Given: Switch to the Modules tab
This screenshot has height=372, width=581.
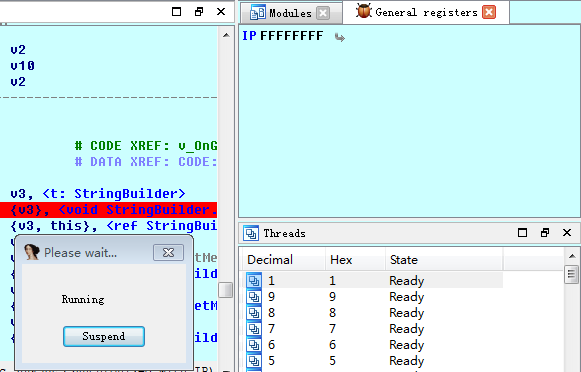Looking at the screenshot, I should [x=291, y=13].
